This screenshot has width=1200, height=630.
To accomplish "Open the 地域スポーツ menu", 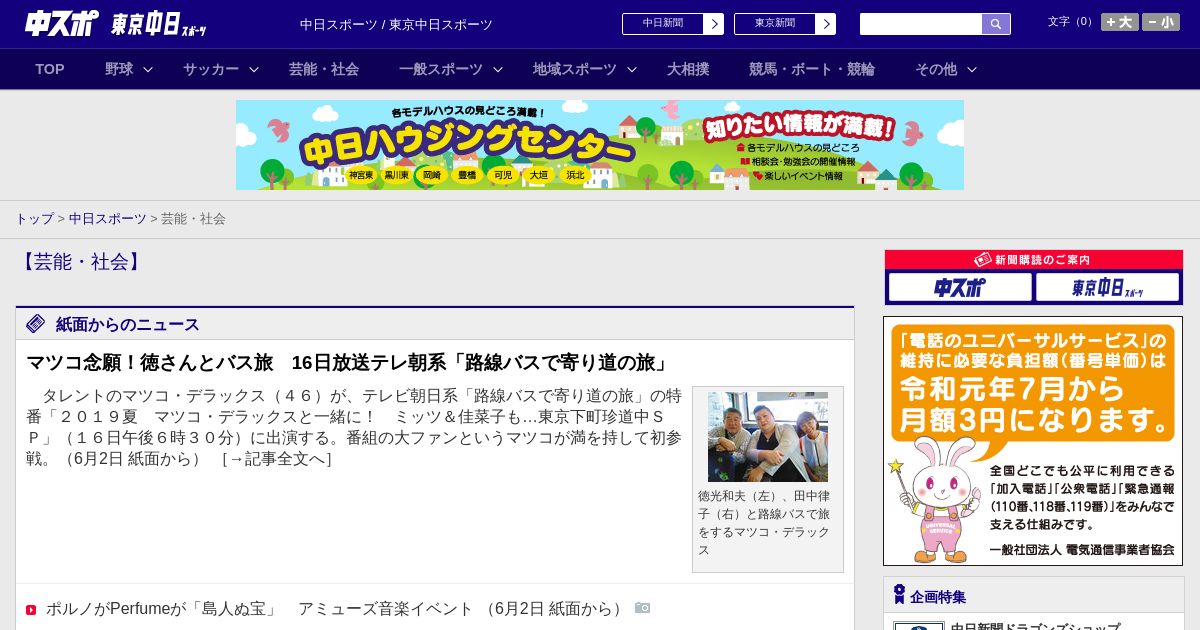I will tap(575, 69).
